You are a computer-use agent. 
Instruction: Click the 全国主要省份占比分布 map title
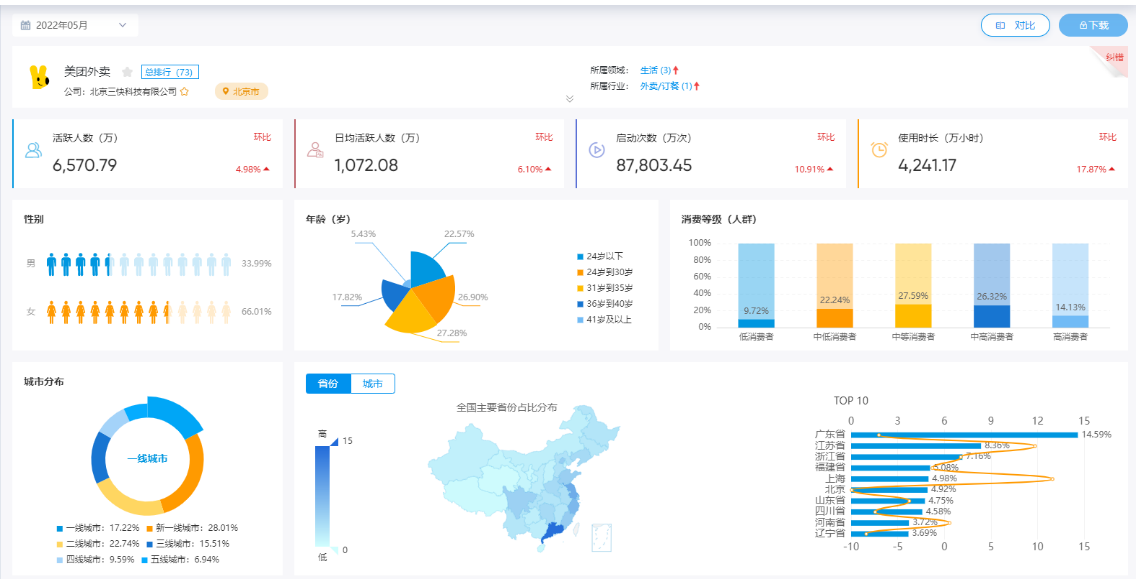(x=507, y=407)
